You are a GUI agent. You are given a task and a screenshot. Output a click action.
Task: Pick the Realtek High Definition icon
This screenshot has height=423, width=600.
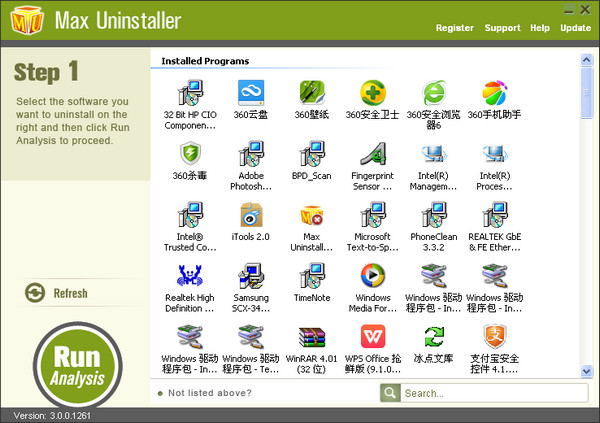tap(190, 276)
